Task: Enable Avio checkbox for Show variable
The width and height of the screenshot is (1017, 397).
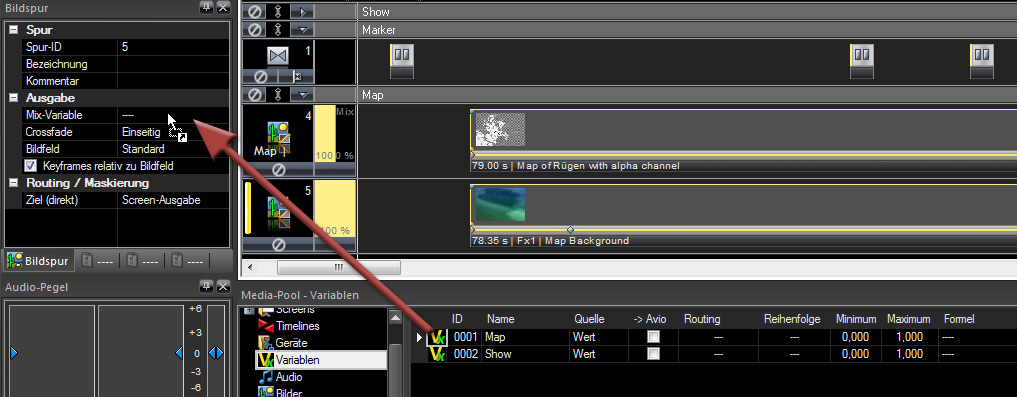Action: 654,354
